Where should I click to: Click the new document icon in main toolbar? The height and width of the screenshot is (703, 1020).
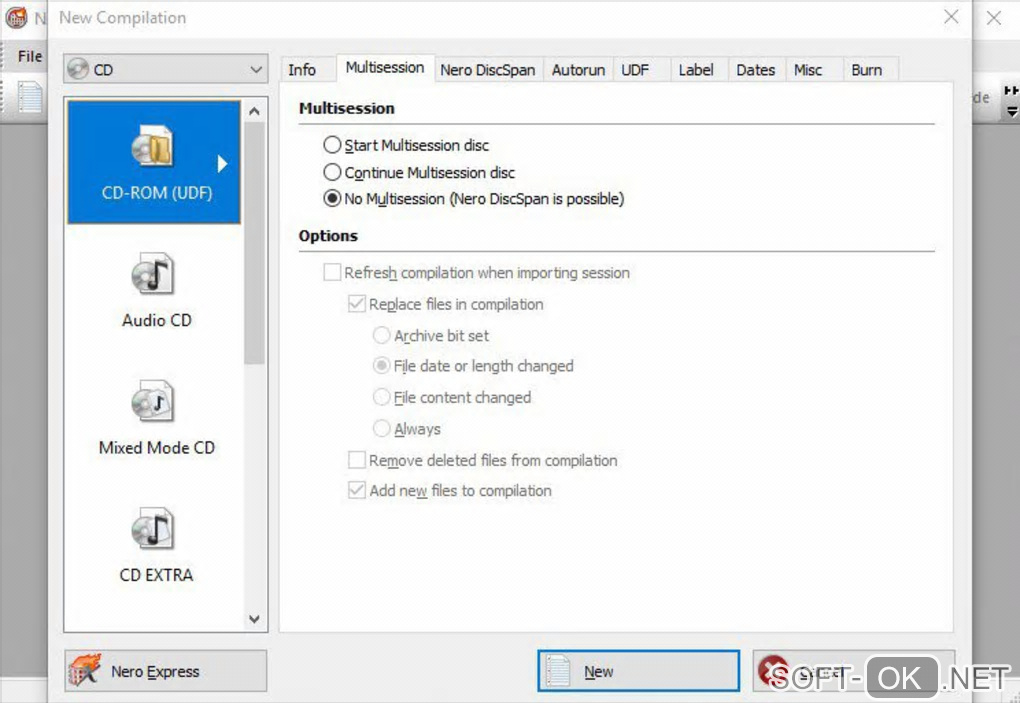[x=29, y=97]
